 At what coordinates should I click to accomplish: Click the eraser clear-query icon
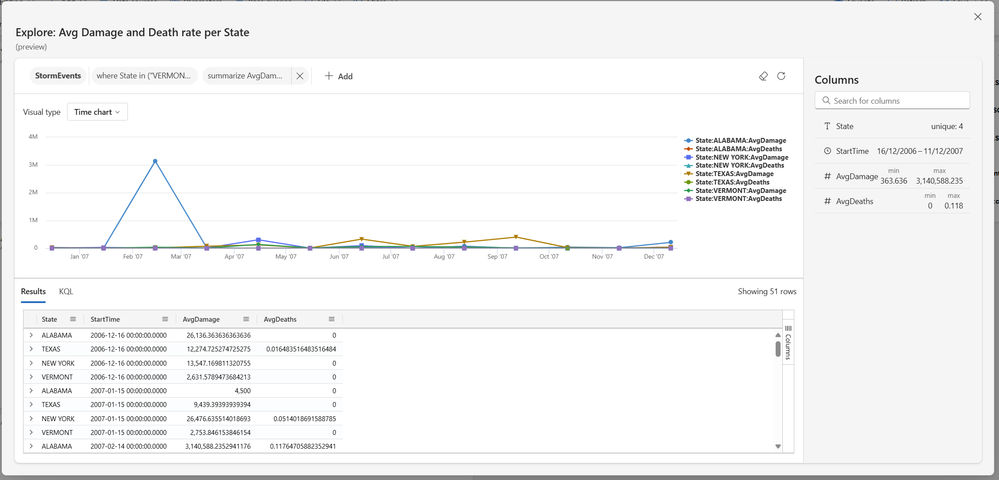[x=763, y=76]
